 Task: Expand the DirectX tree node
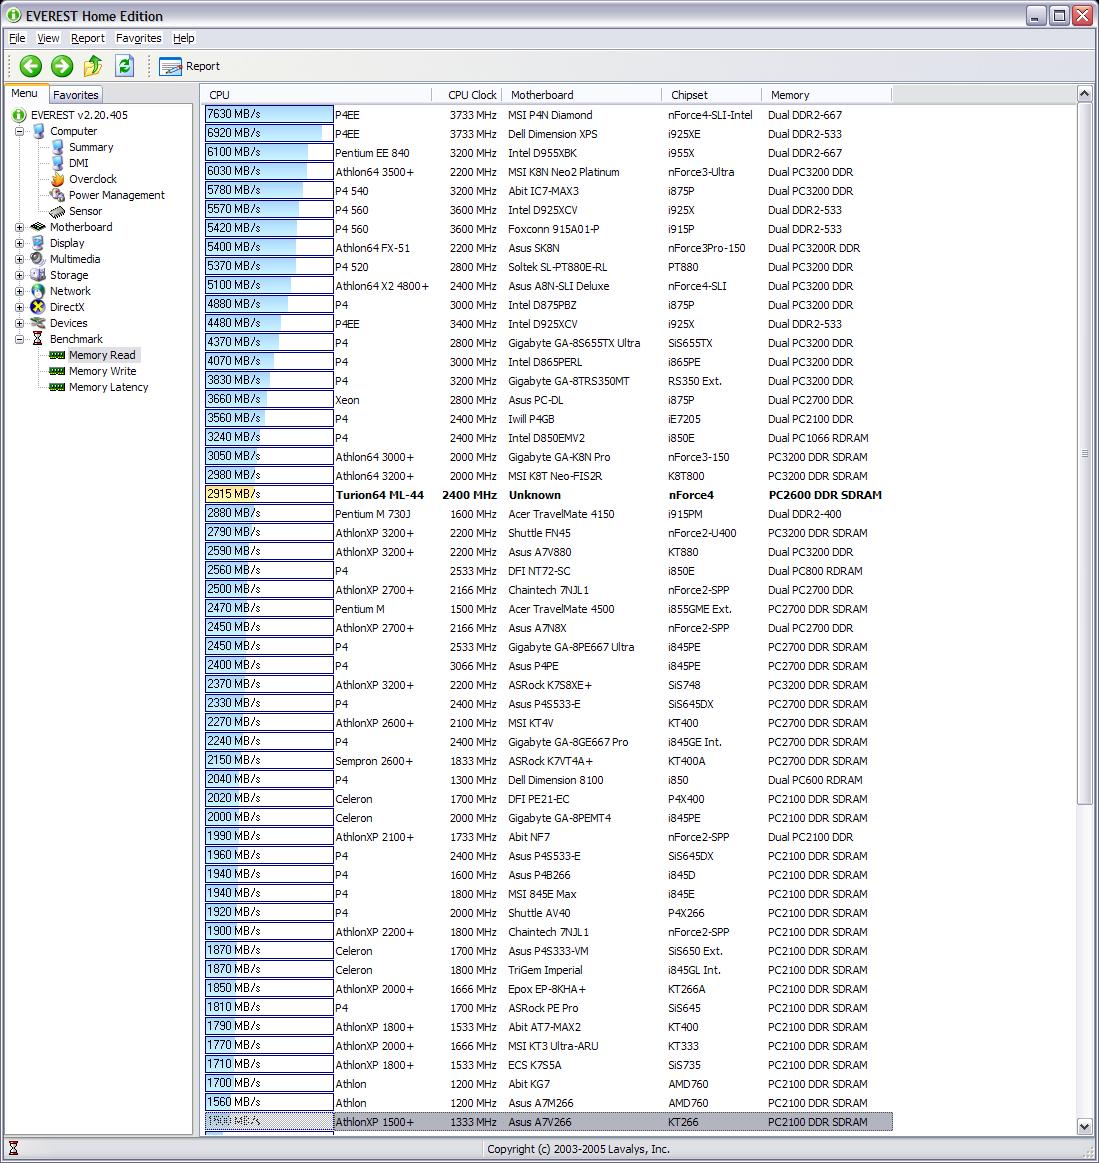19,307
